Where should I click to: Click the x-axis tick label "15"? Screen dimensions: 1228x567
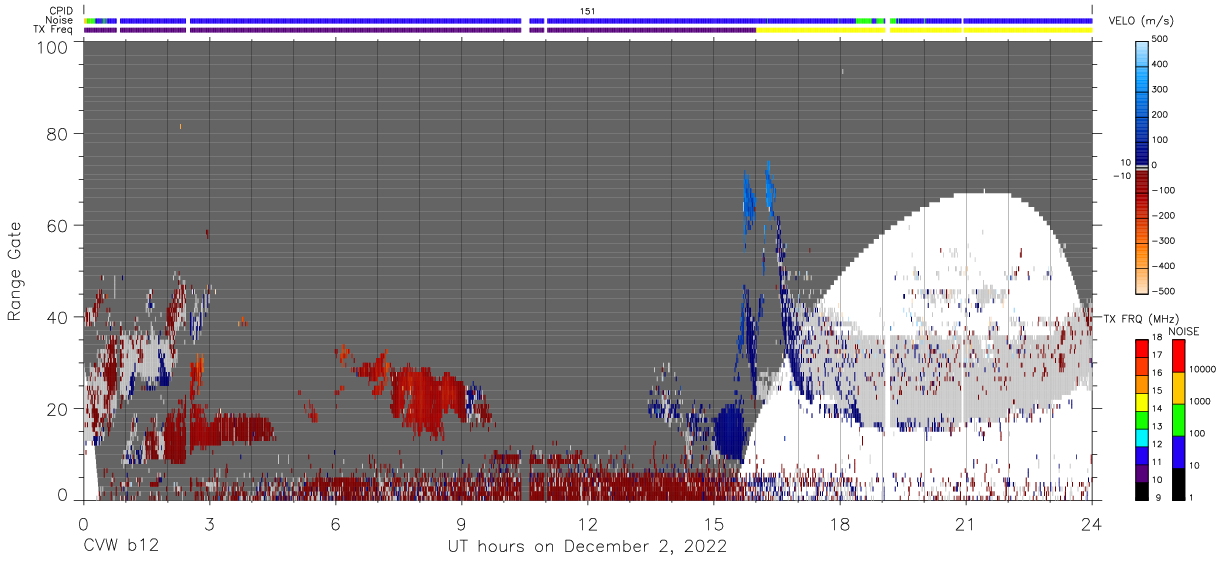click(713, 525)
